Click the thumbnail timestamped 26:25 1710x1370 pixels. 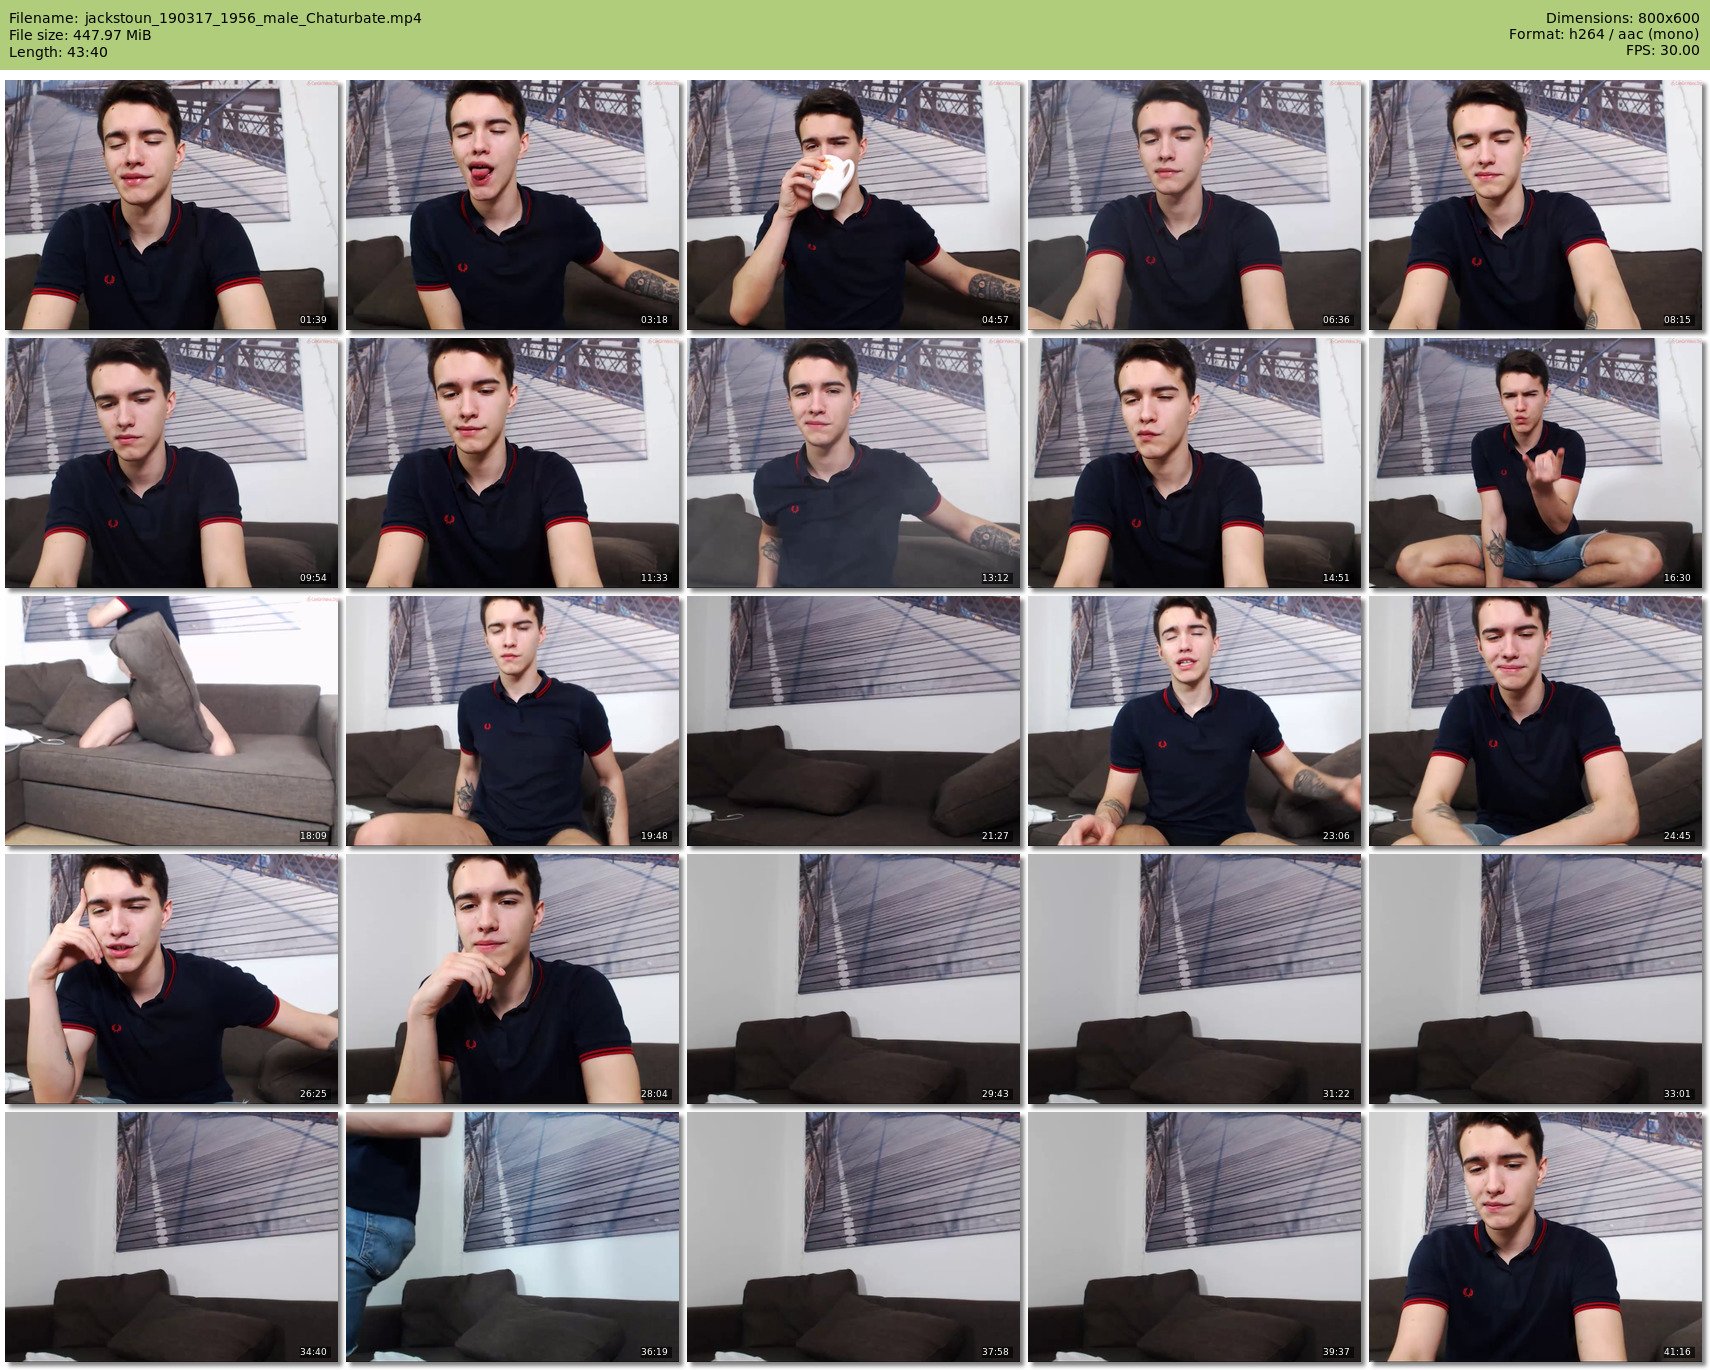point(171,979)
